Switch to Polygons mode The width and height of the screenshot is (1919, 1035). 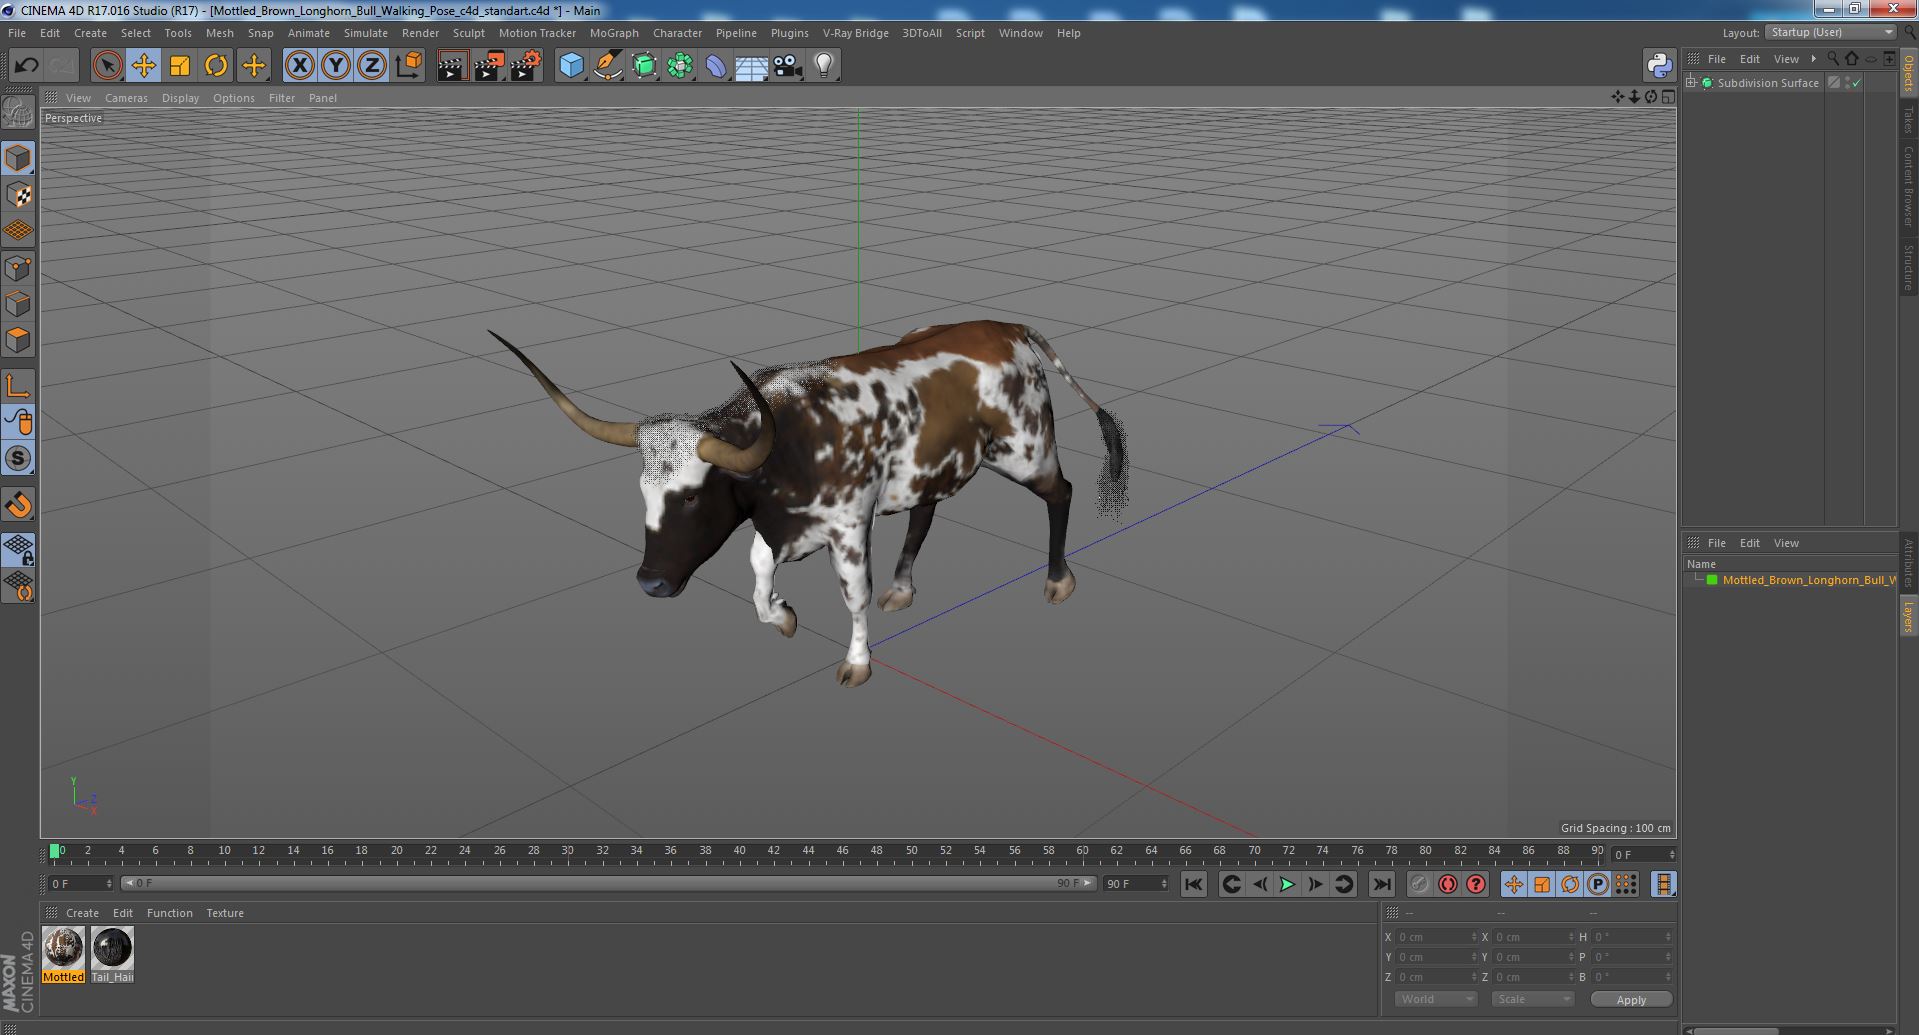pyautogui.click(x=18, y=340)
